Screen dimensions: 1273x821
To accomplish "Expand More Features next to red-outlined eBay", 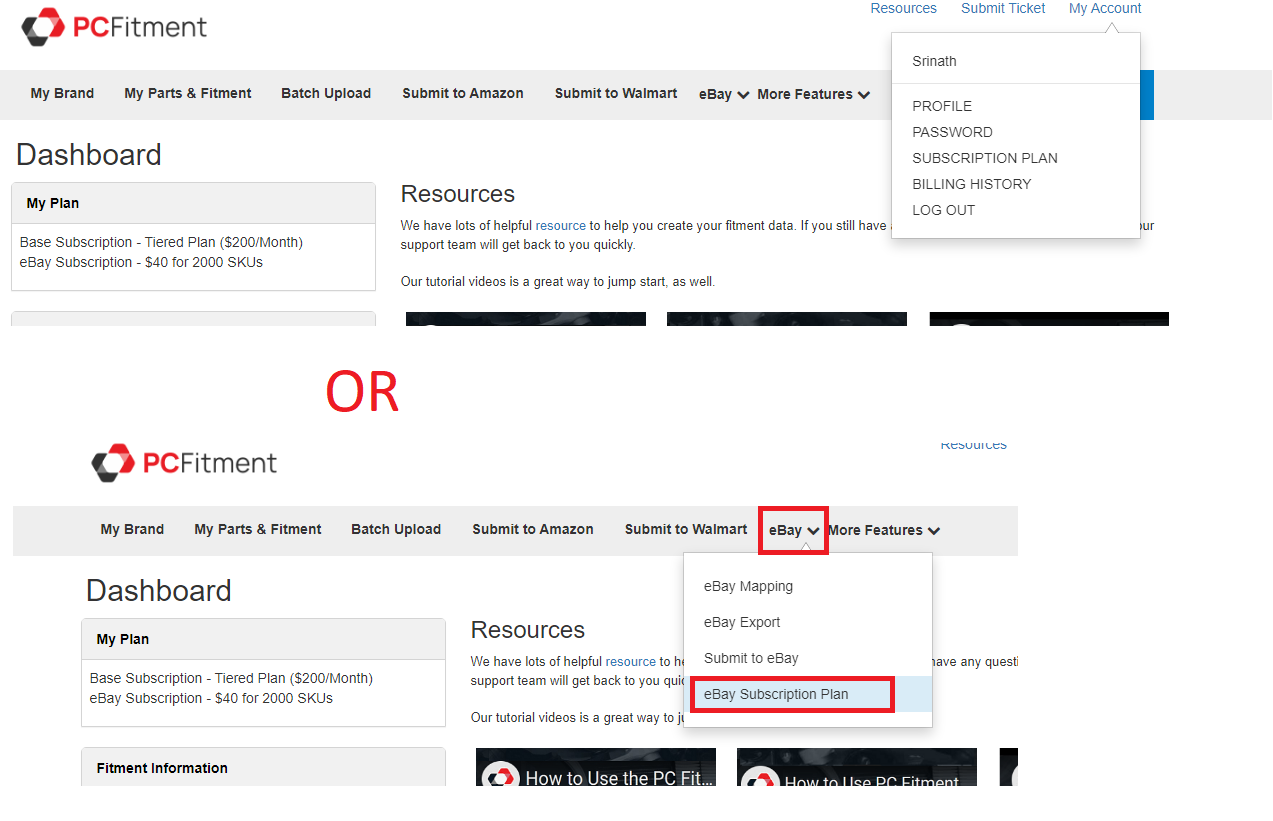I will click(x=883, y=530).
